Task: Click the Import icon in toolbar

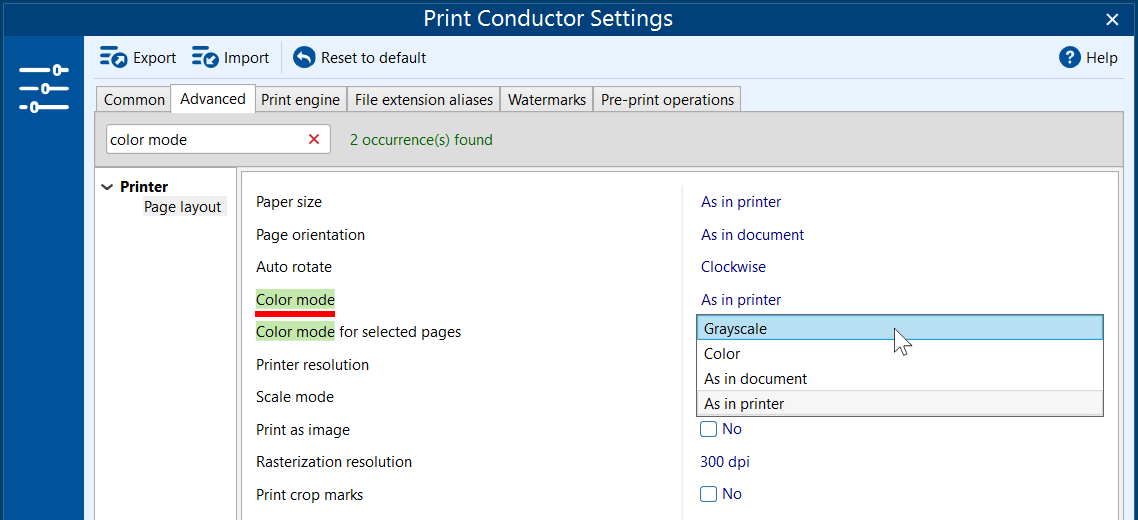Action: (x=206, y=58)
